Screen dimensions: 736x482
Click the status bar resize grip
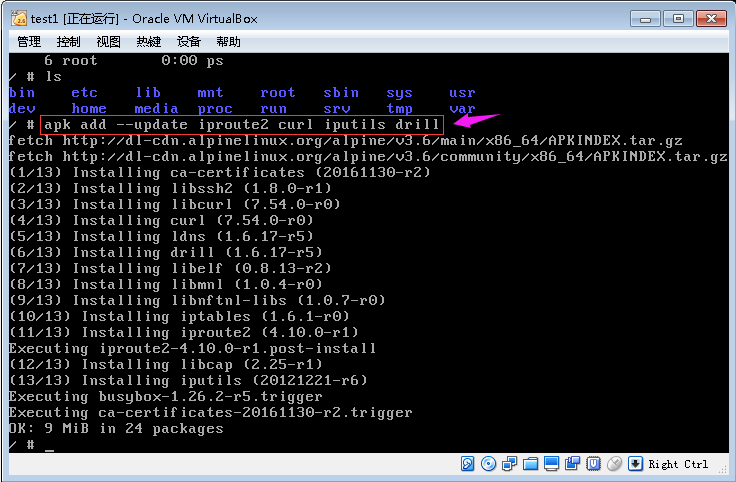coord(722,468)
